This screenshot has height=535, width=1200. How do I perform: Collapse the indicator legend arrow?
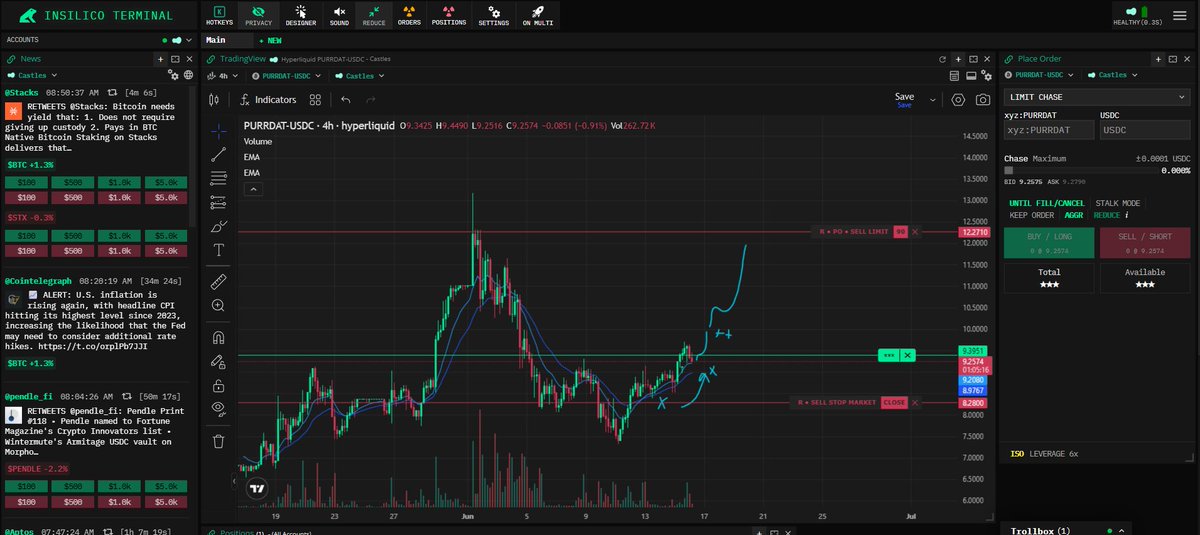click(x=253, y=188)
